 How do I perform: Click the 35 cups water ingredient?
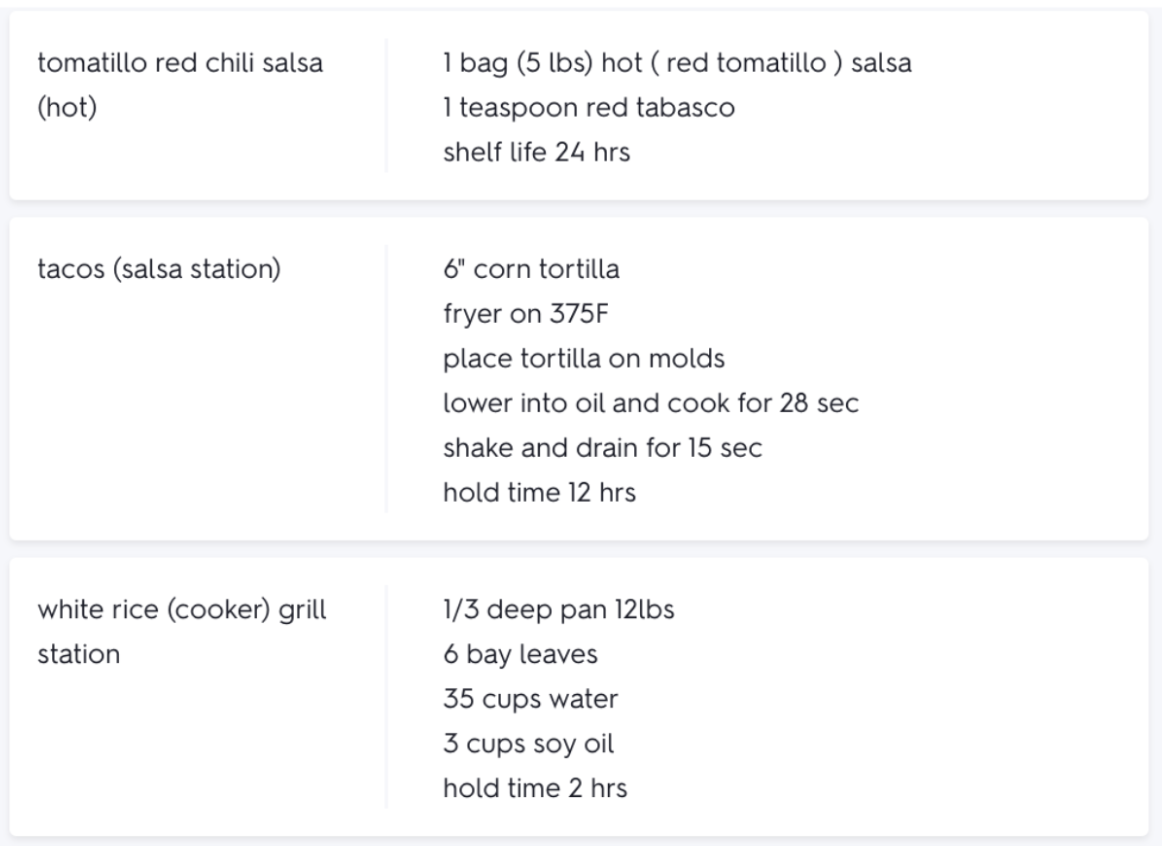[530, 699]
